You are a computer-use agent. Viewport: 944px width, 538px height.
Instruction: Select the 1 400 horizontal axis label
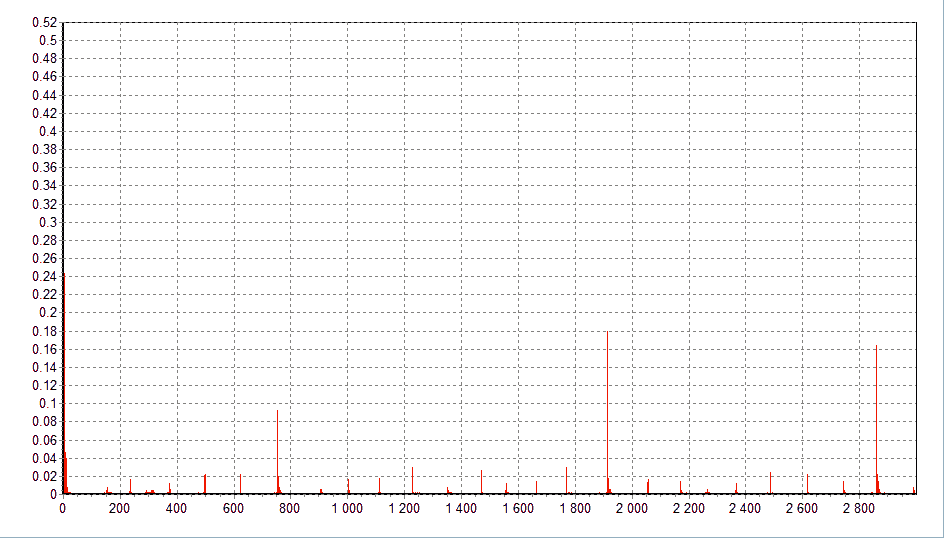coord(461,509)
